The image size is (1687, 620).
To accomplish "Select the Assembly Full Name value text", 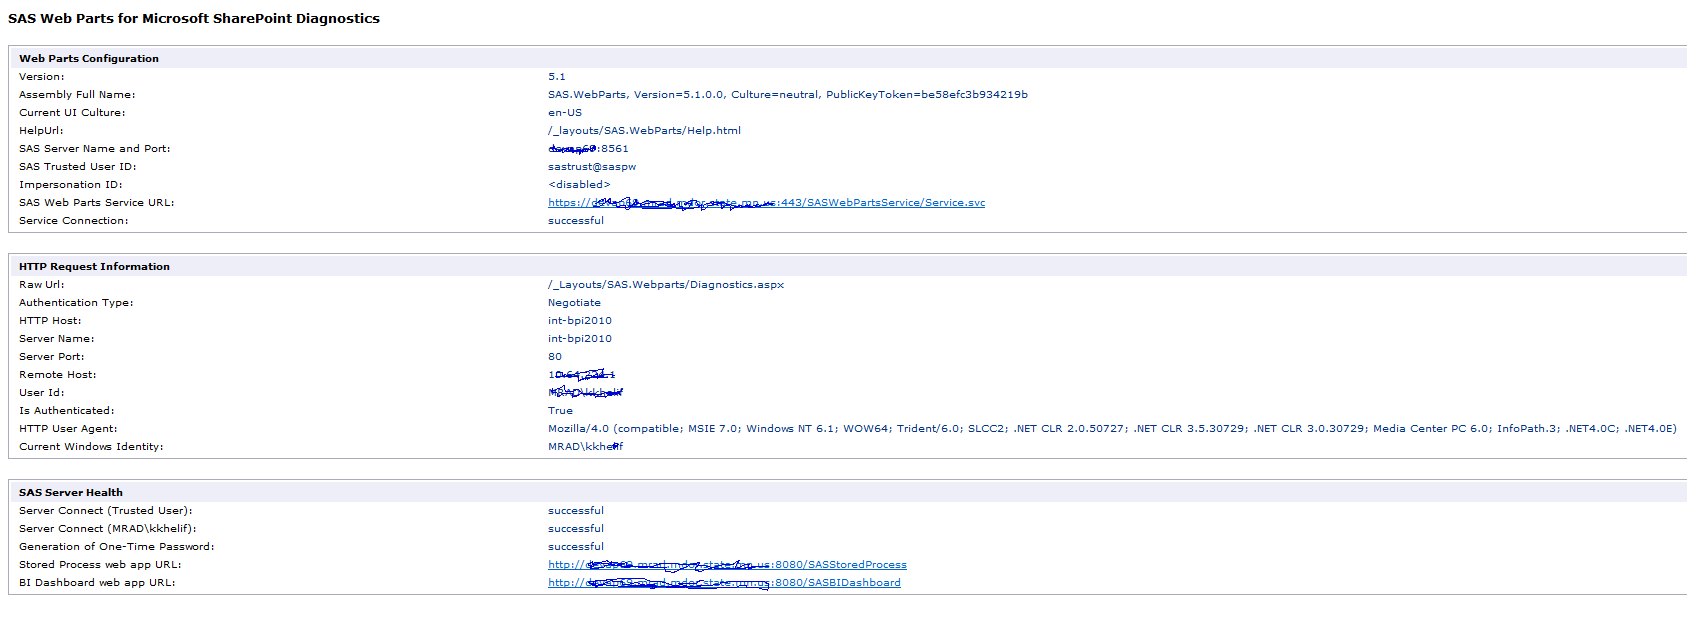I will (787, 95).
